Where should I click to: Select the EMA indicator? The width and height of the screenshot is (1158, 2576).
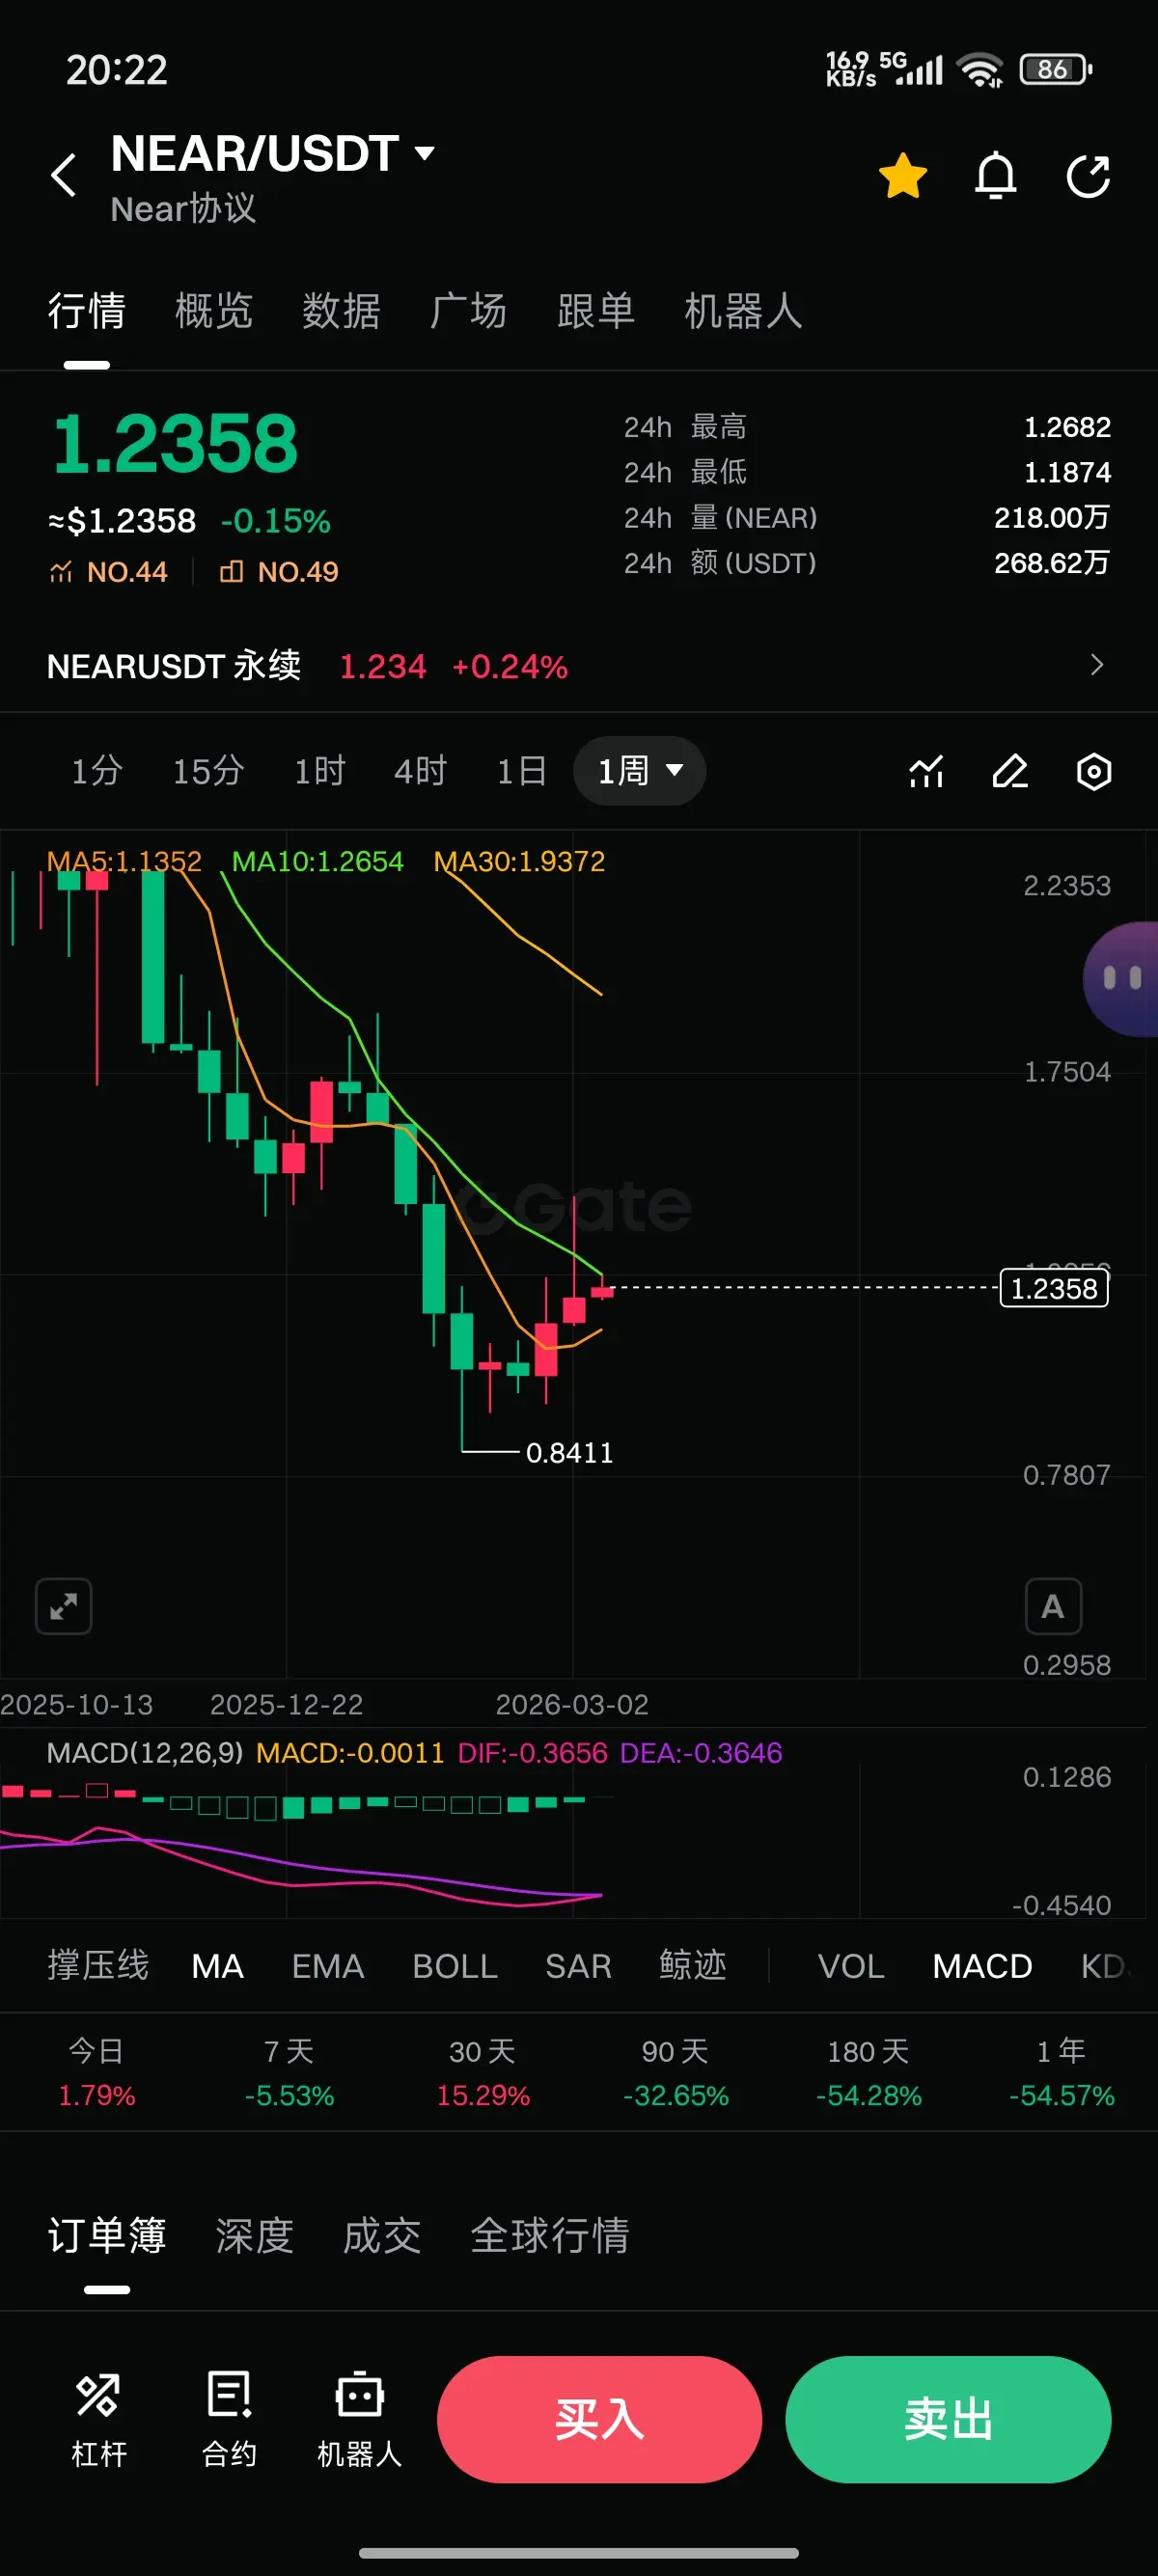coord(328,1966)
